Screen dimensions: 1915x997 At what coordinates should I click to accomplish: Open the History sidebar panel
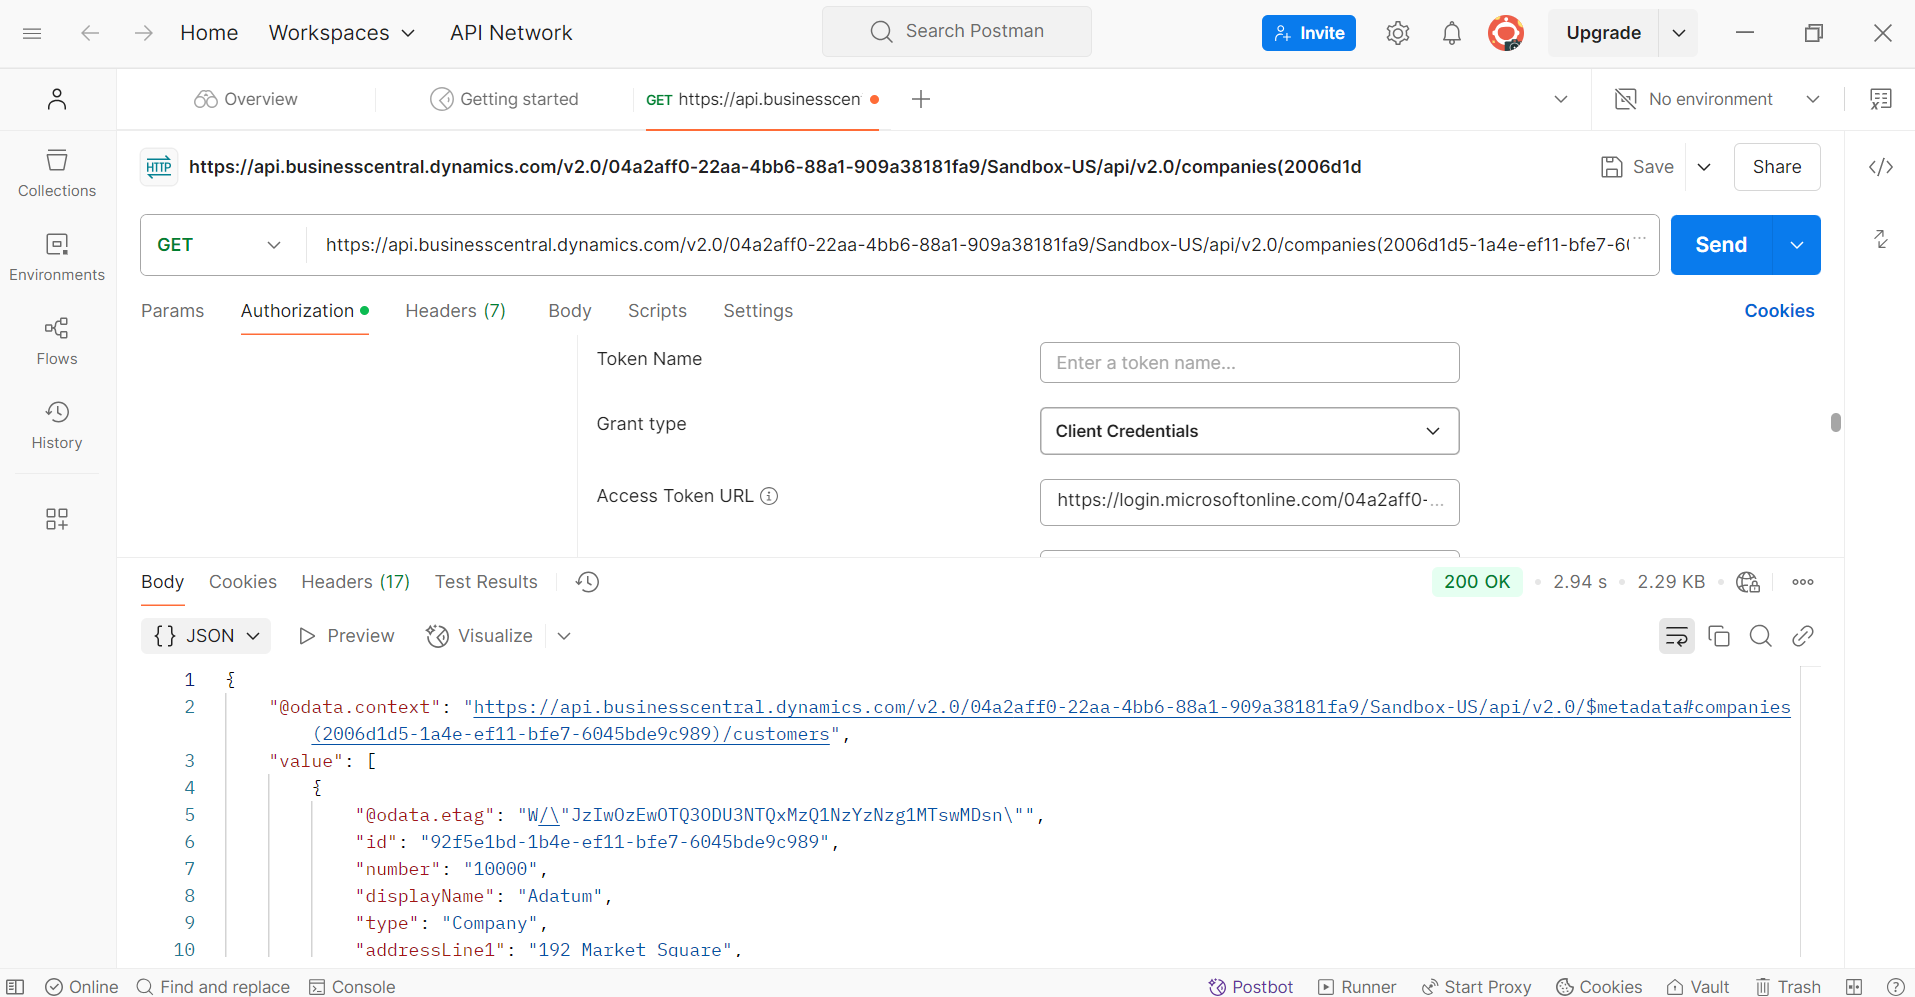tap(57, 426)
